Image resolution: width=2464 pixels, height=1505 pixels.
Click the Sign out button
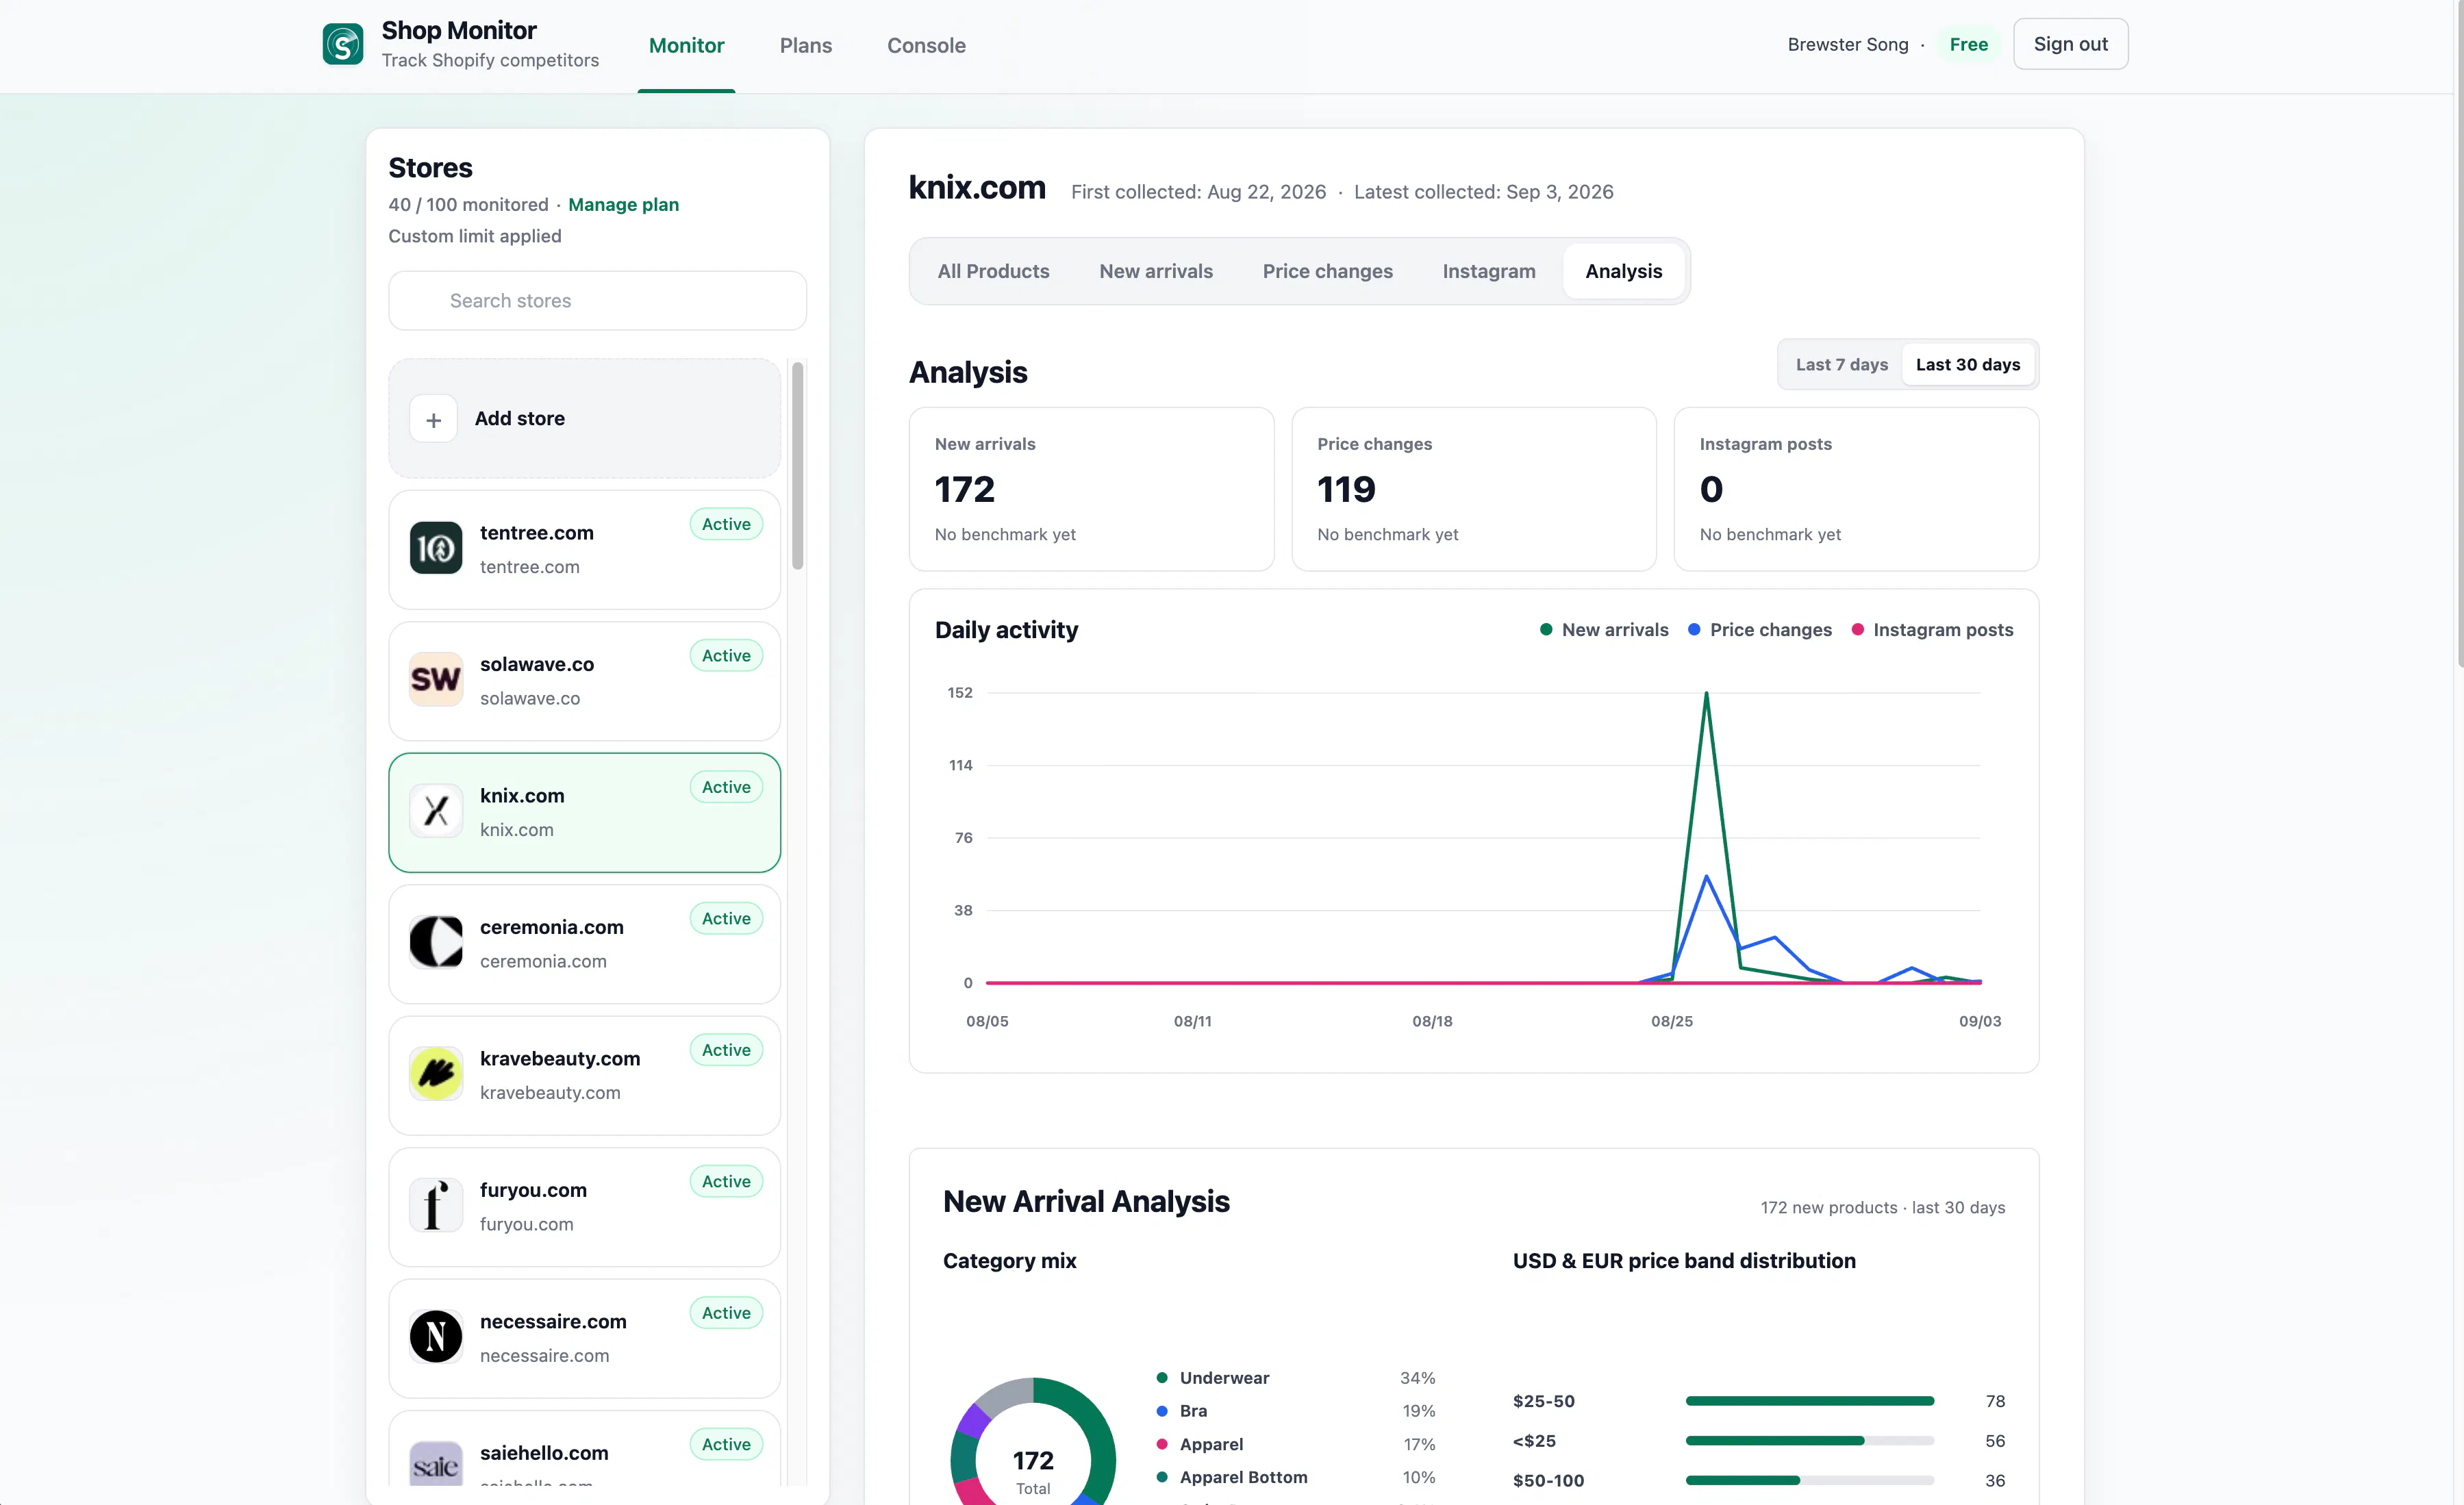[x=2070, y=44]
